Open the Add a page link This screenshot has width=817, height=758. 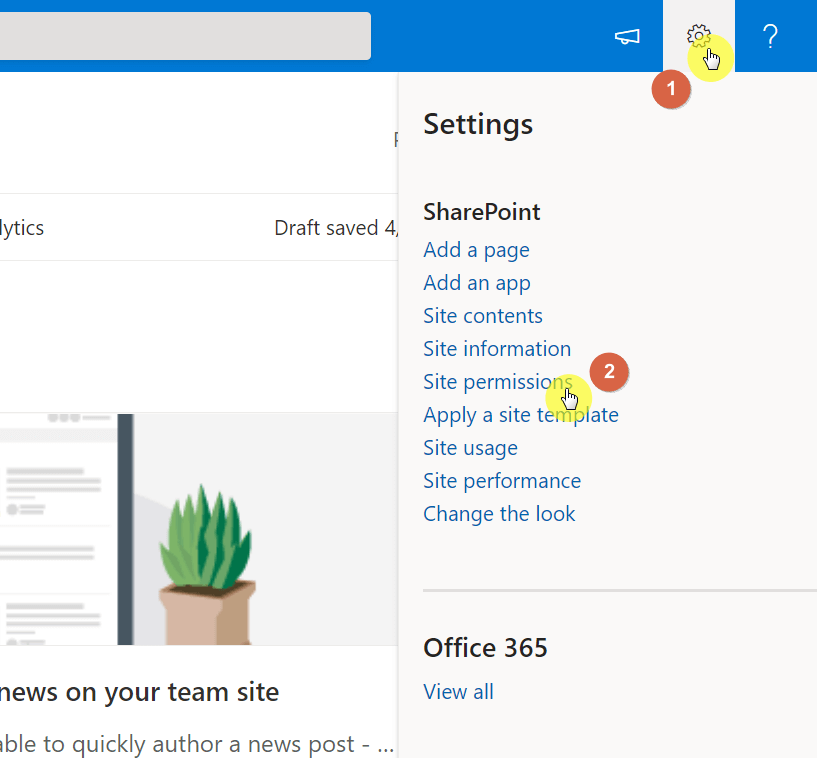(x=476, y=250)
